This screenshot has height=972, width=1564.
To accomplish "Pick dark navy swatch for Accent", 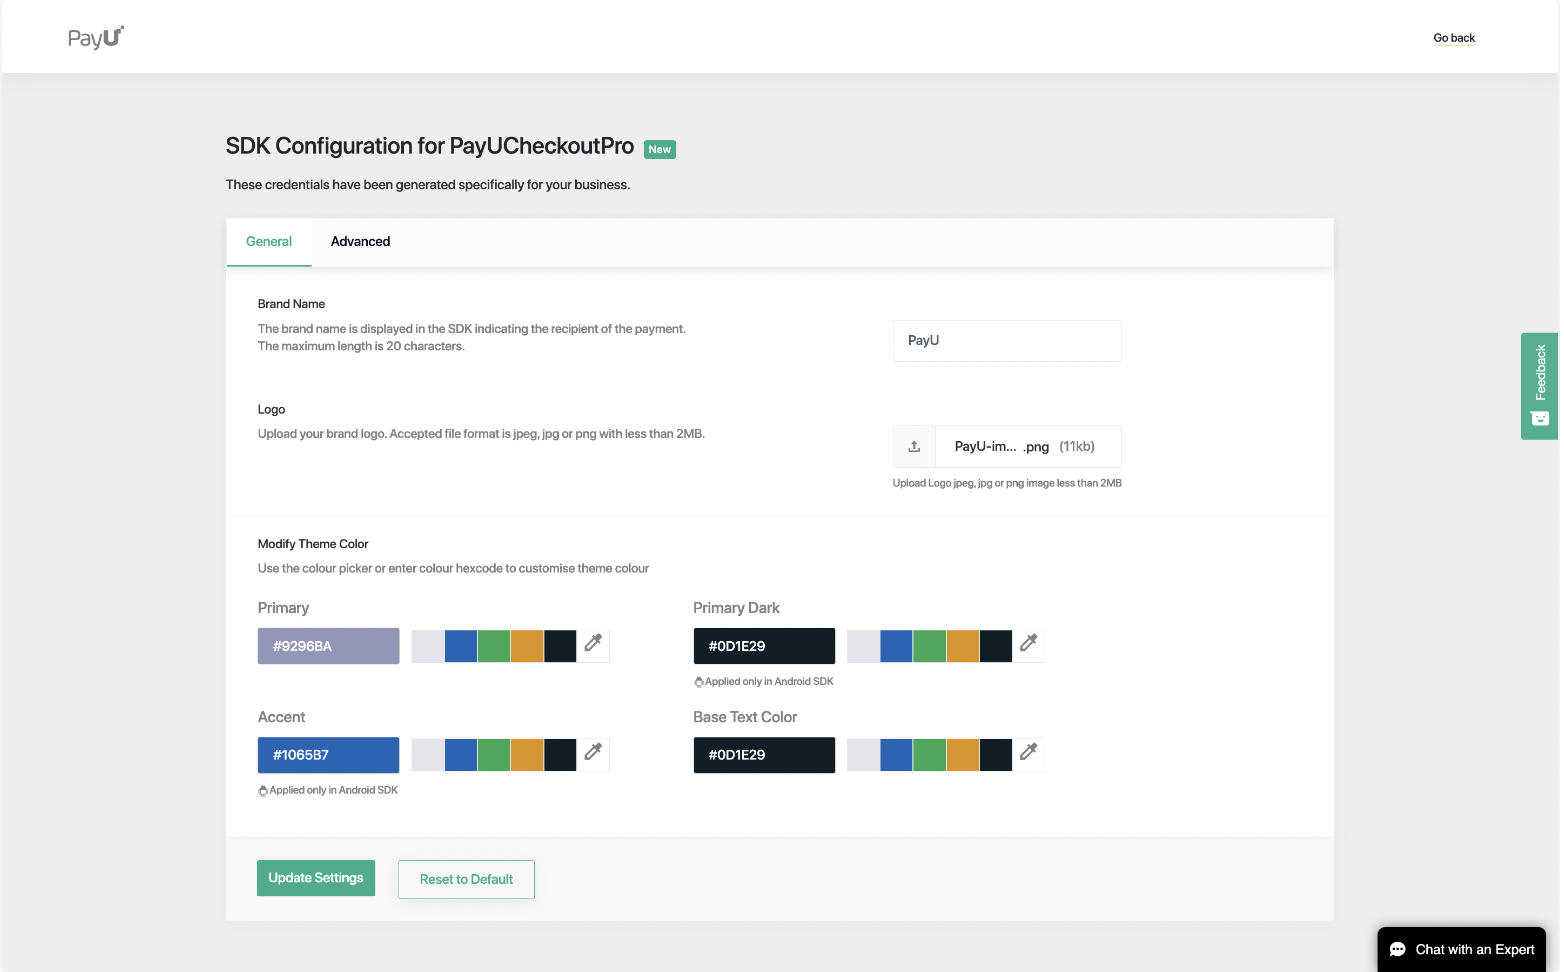I will [560, 755].
